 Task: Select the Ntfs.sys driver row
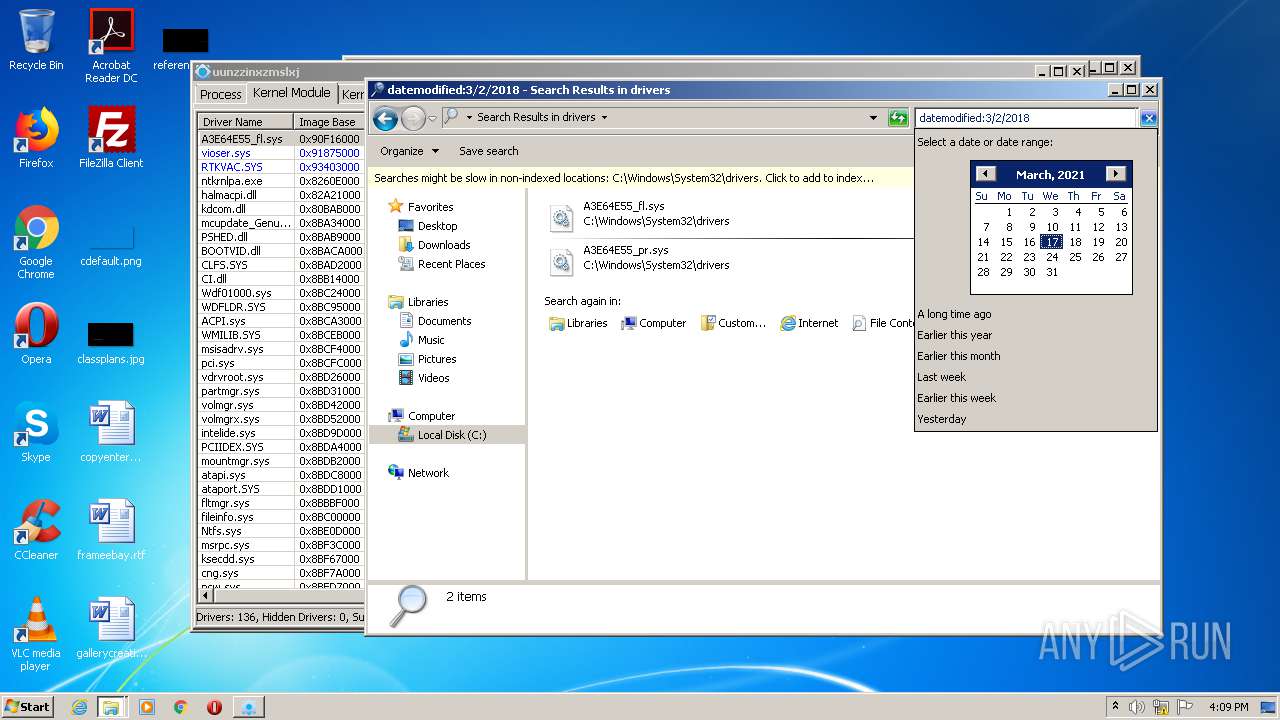281,531
